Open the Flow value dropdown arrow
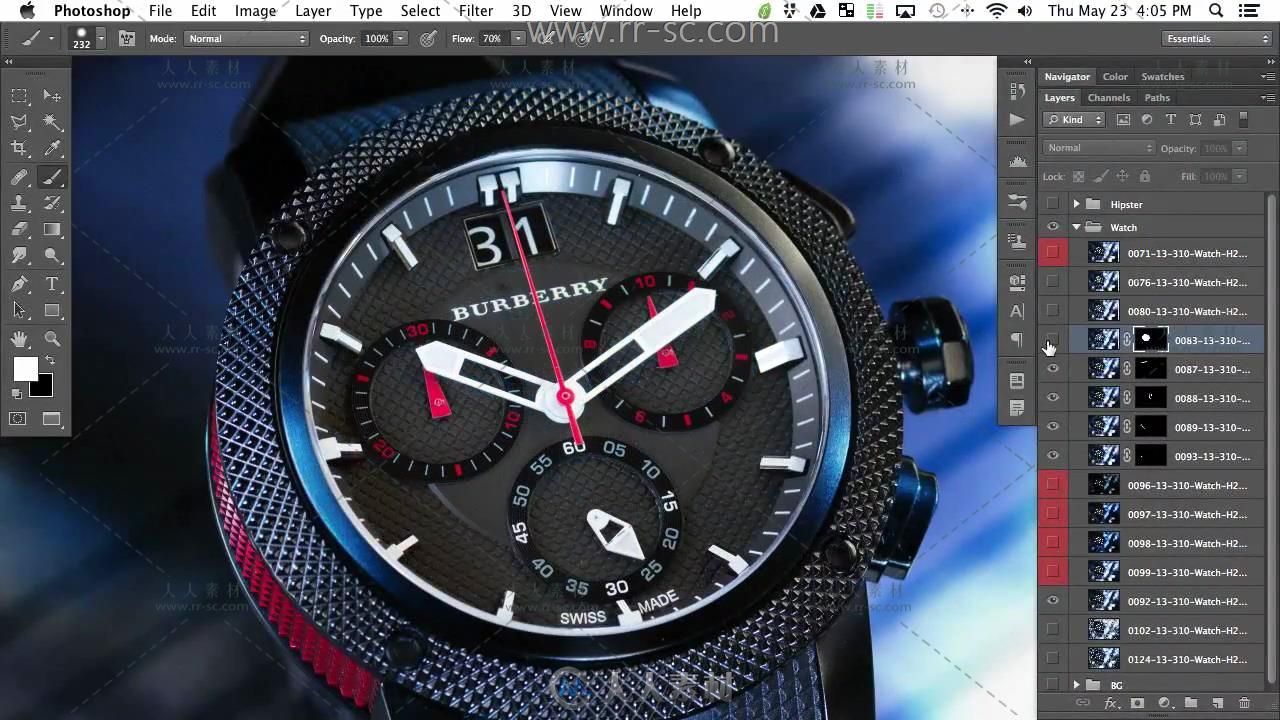The height and width of the screenshot is (720, 1280). (x=518, y=38)
